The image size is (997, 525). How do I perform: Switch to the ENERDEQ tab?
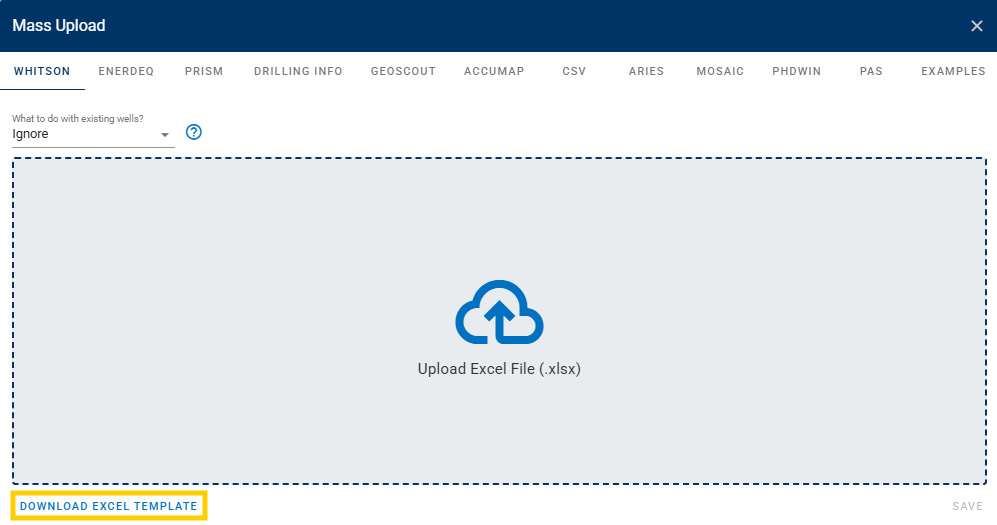point(126,71)
